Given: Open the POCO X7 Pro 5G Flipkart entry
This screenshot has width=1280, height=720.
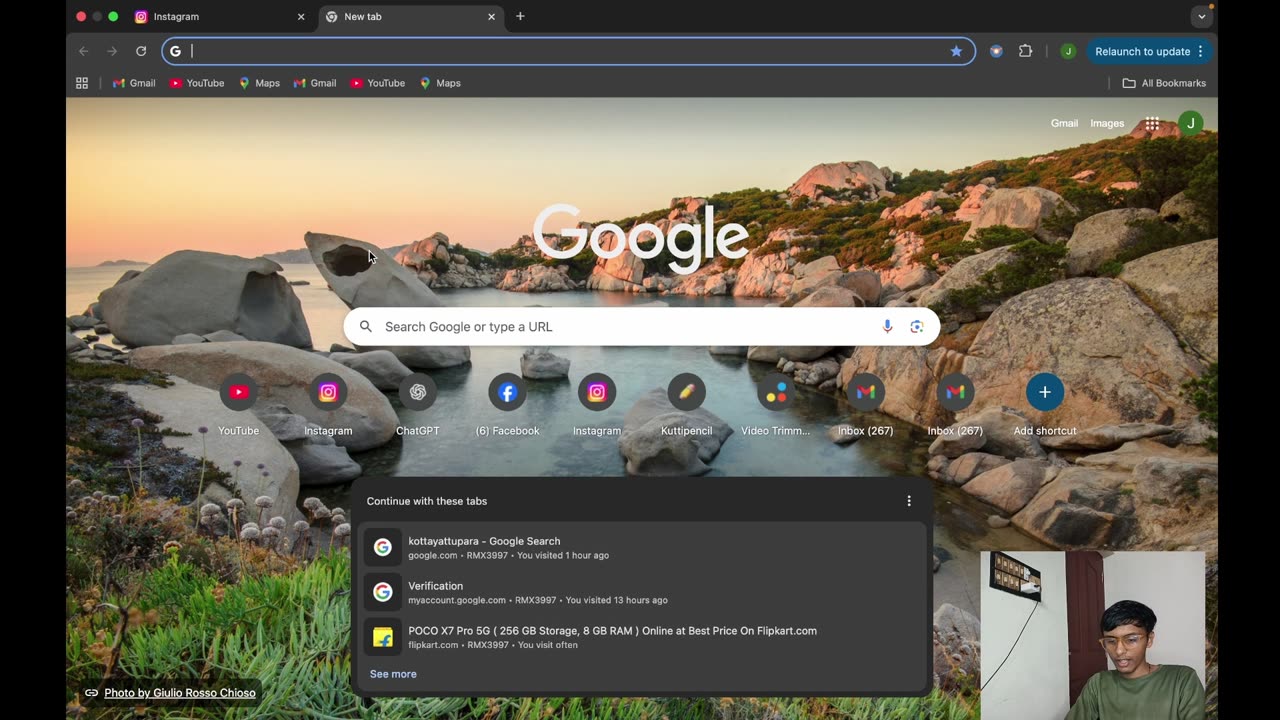Looking at the screenshot, I should click(641, 637).
